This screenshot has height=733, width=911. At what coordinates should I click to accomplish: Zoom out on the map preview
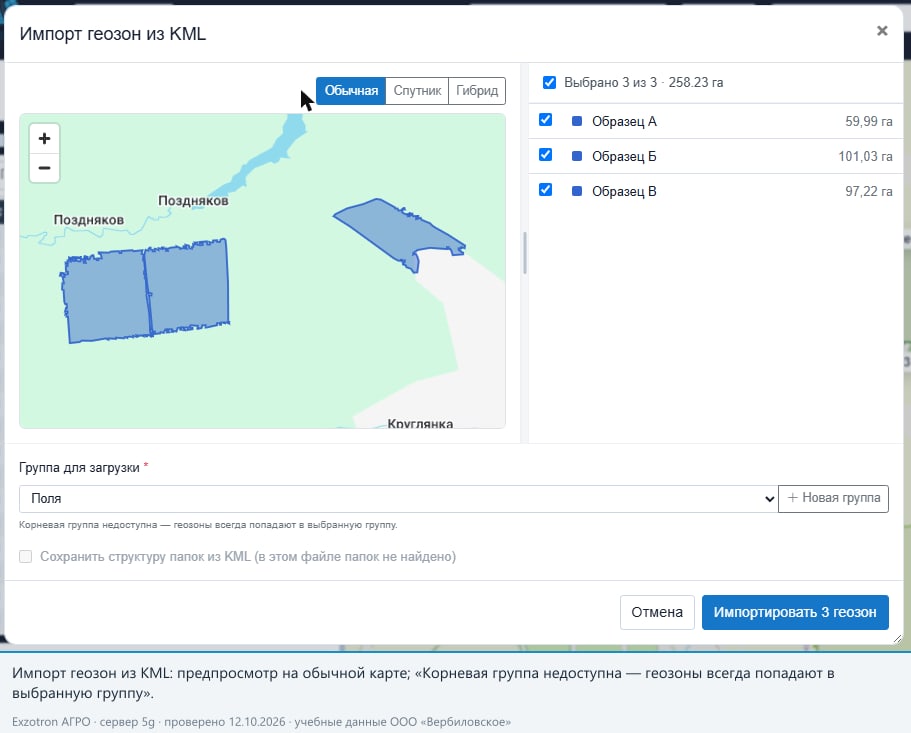click(45, 168)
